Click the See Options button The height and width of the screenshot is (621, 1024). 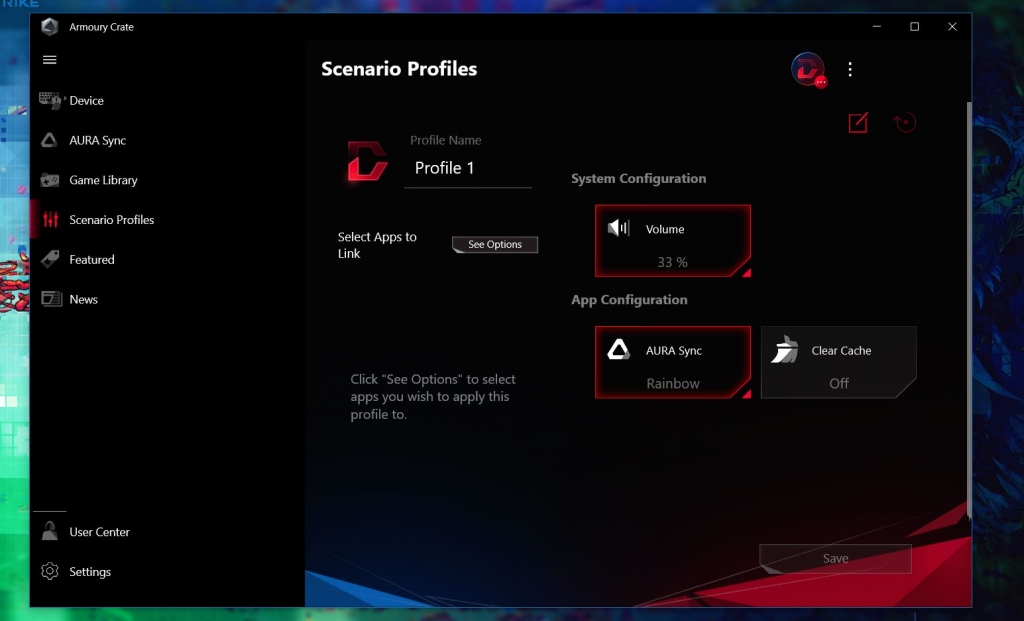tap(495, 245)
